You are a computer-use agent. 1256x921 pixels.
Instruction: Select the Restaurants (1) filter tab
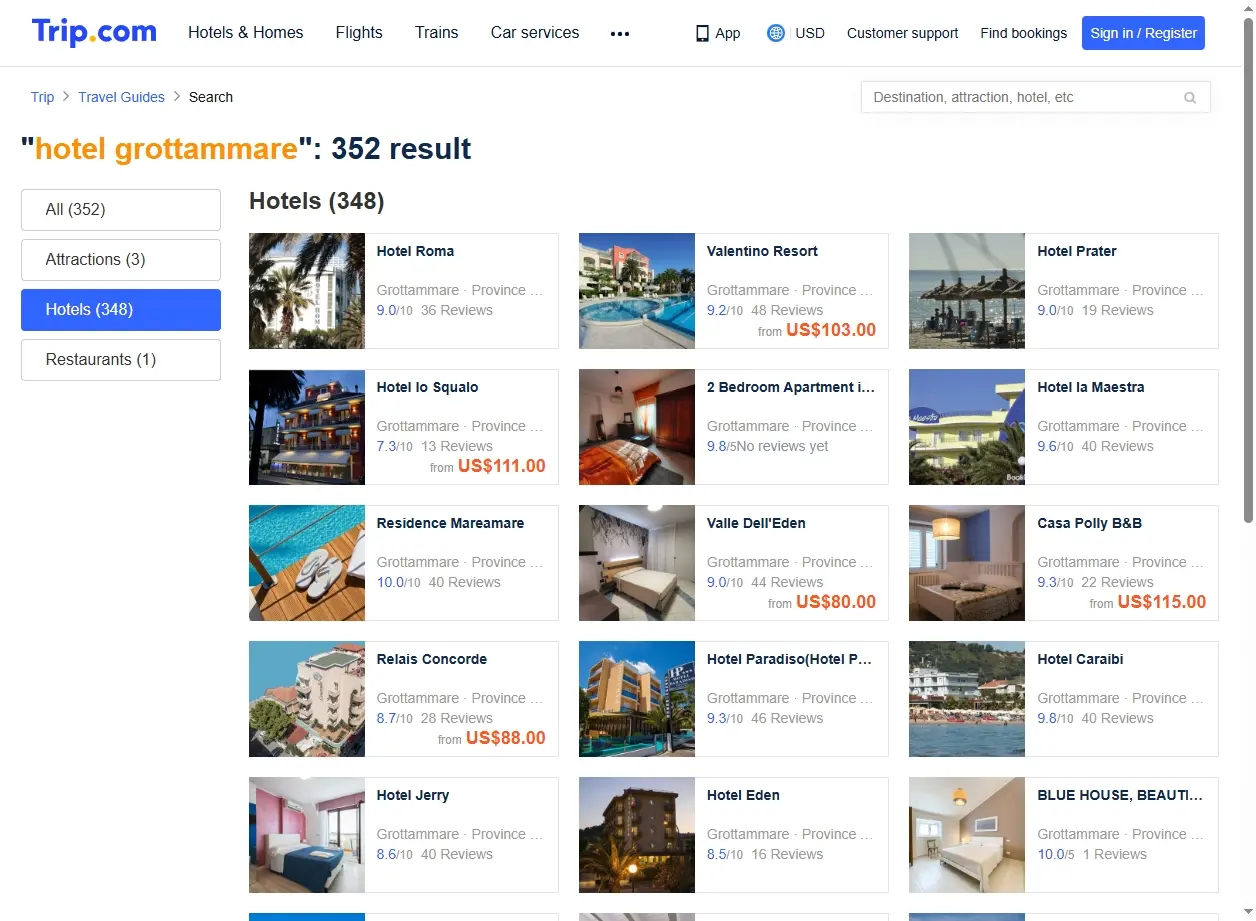click(x=121, y=360)
